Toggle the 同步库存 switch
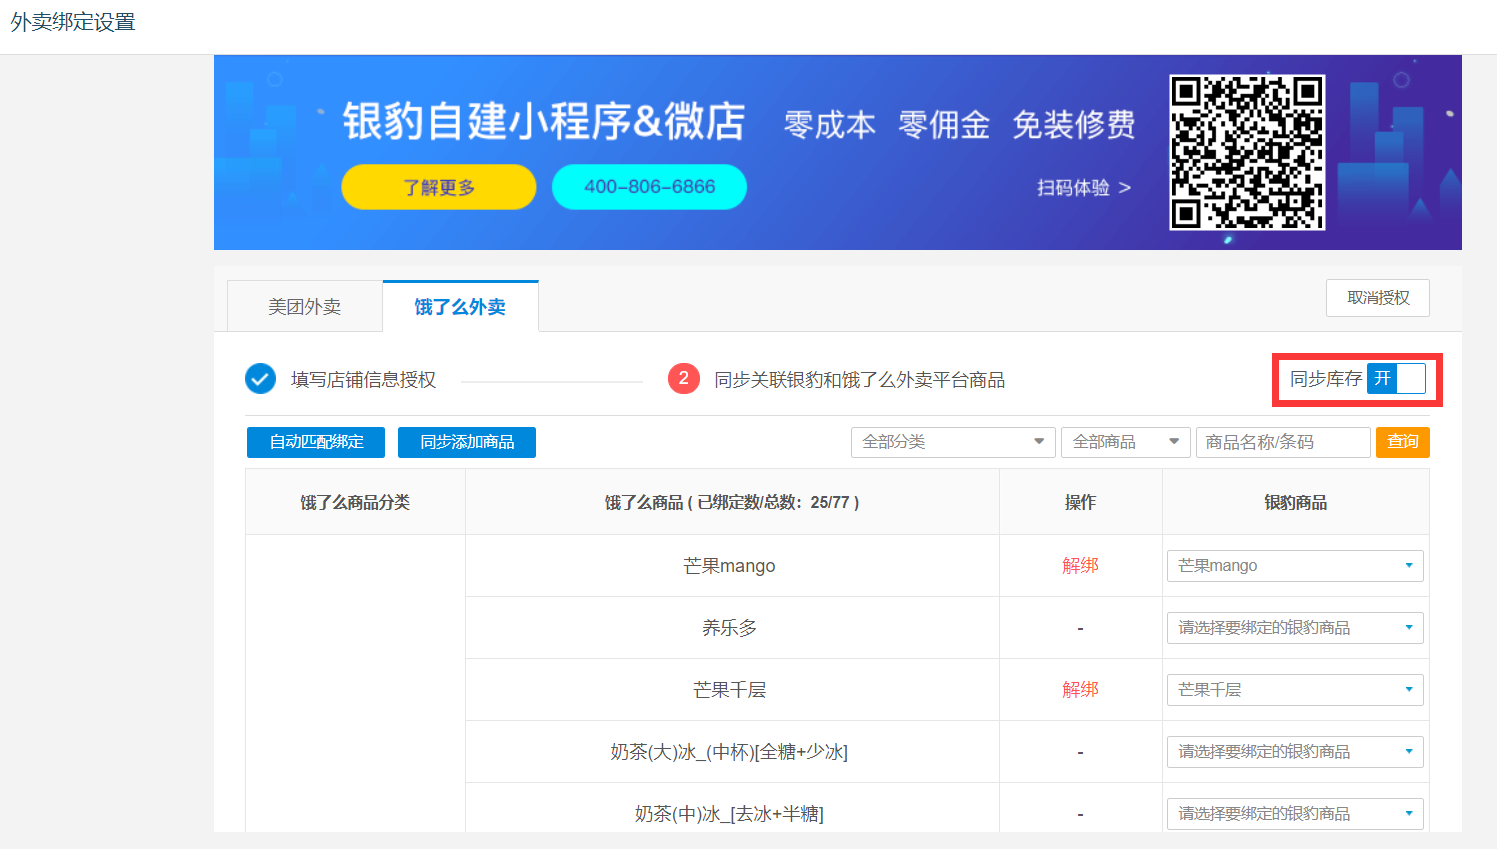 pyautogui.click(x=1395, y=379)
